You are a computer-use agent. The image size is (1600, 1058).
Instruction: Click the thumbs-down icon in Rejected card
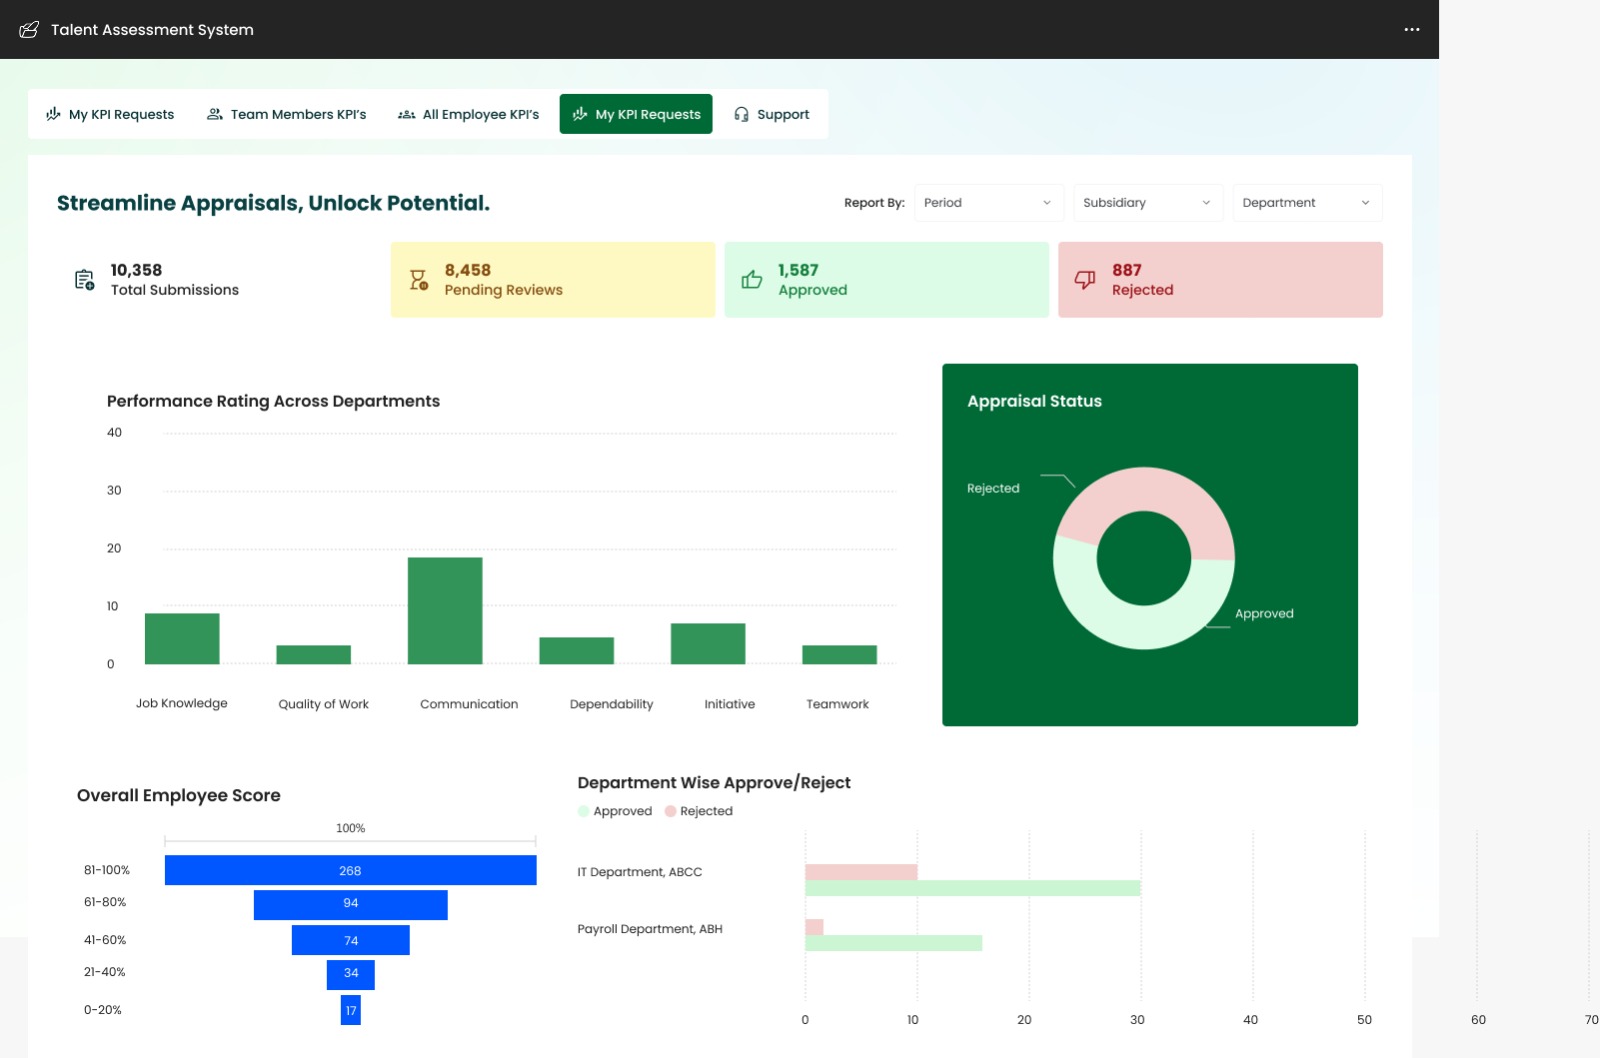pyautogui.click(x=1086, y=279)
